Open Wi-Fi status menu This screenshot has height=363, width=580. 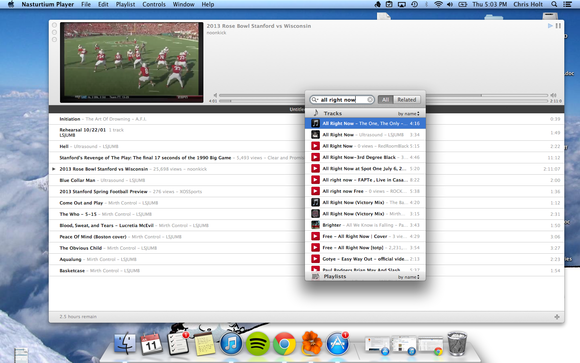click(x=438, y=4)
